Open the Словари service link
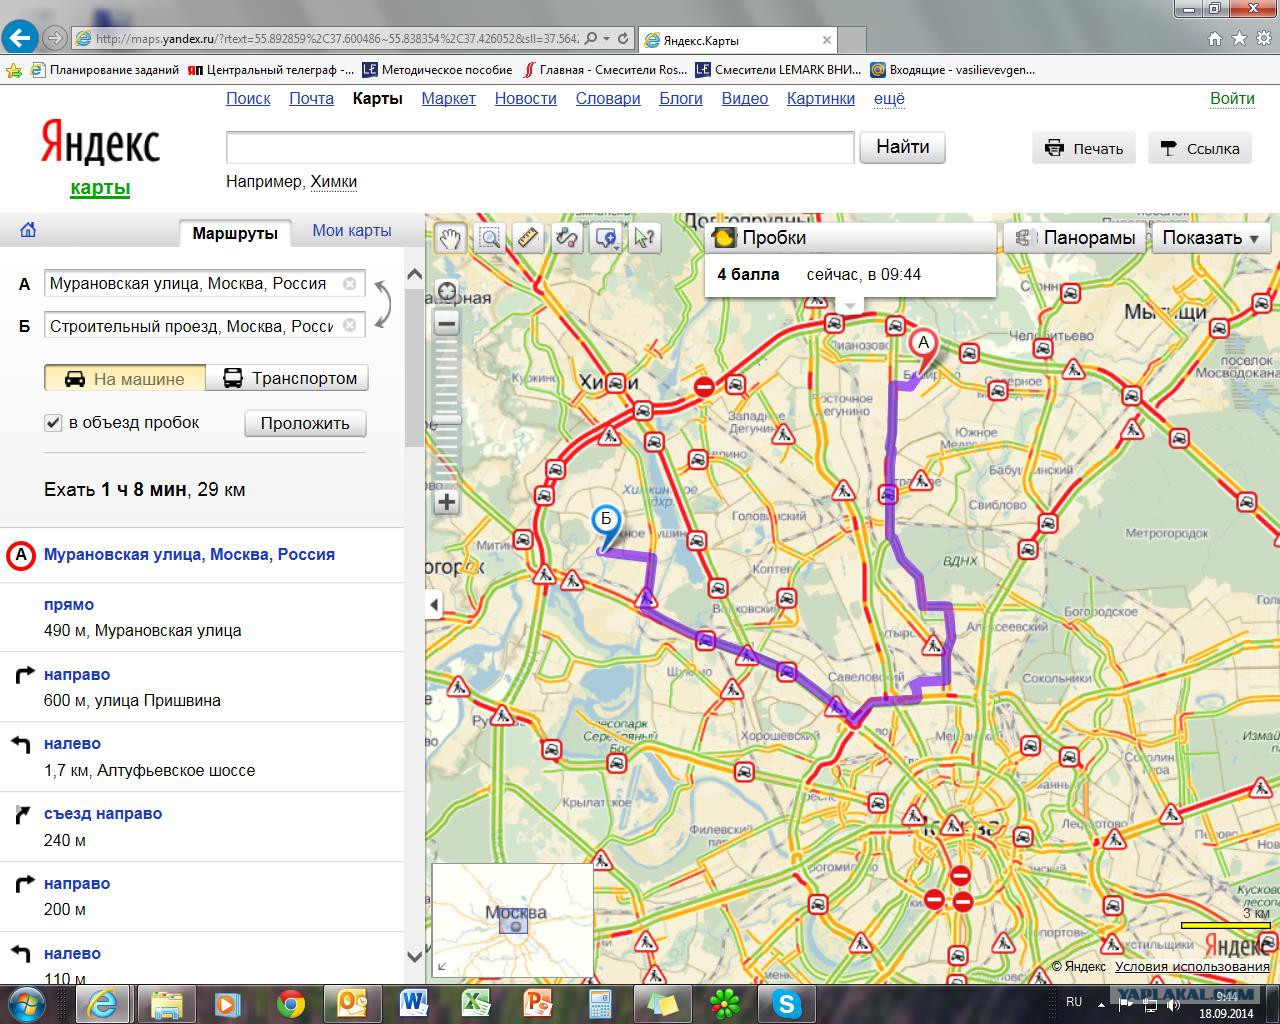 tap(608, 99)
